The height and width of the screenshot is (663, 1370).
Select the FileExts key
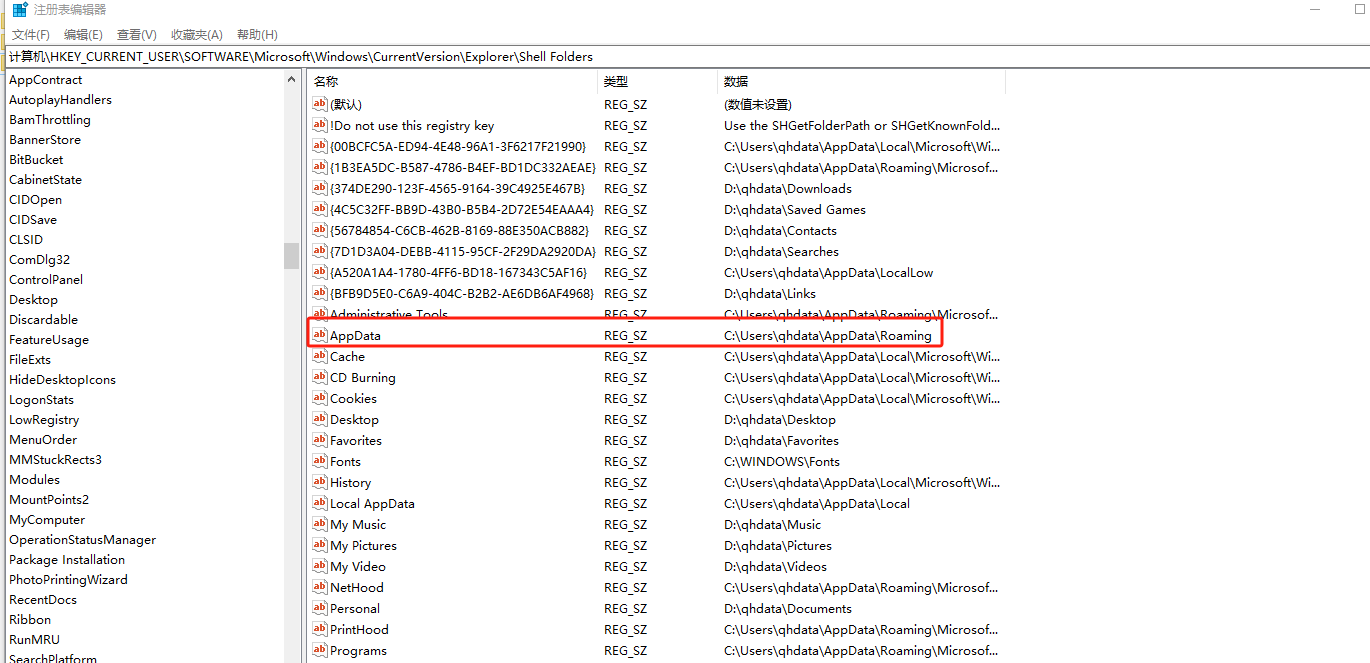coord(30,360)
